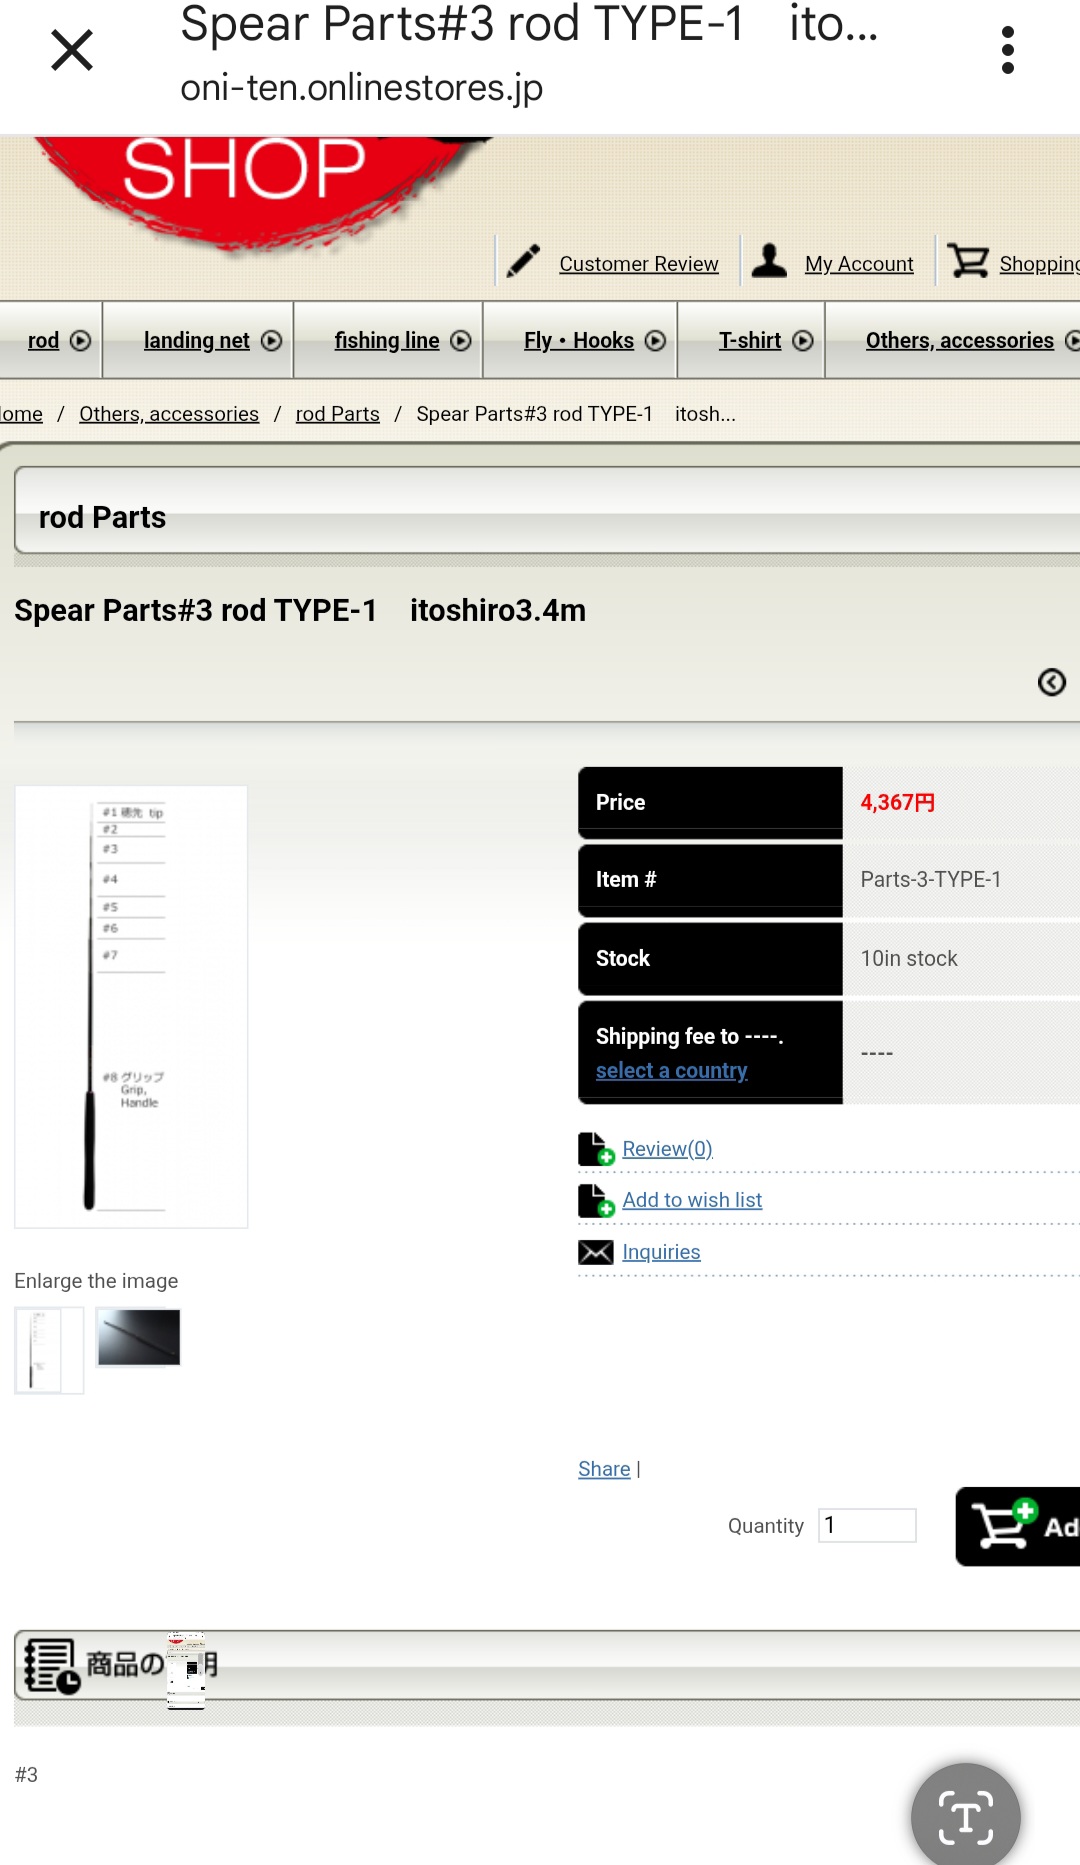Viewport: 1080px width, 1865px height.
Task: Click the envelope Inquiries icon
Action: click(x=596, y=1252)
